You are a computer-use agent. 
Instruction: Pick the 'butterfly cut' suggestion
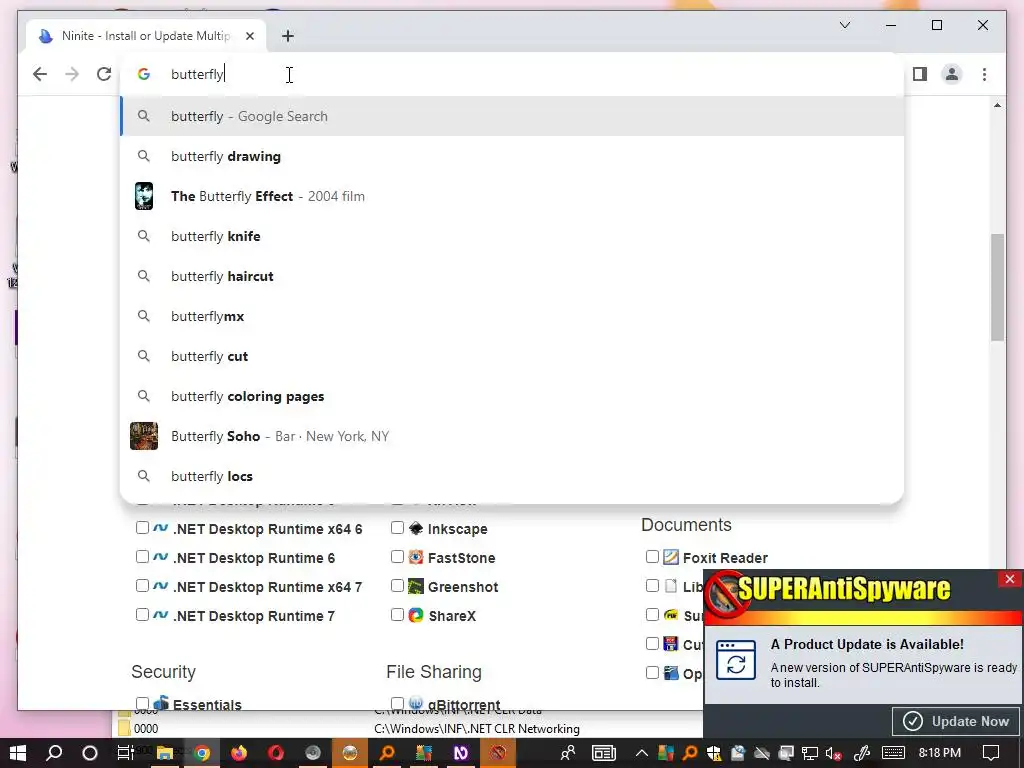[512, 356]
